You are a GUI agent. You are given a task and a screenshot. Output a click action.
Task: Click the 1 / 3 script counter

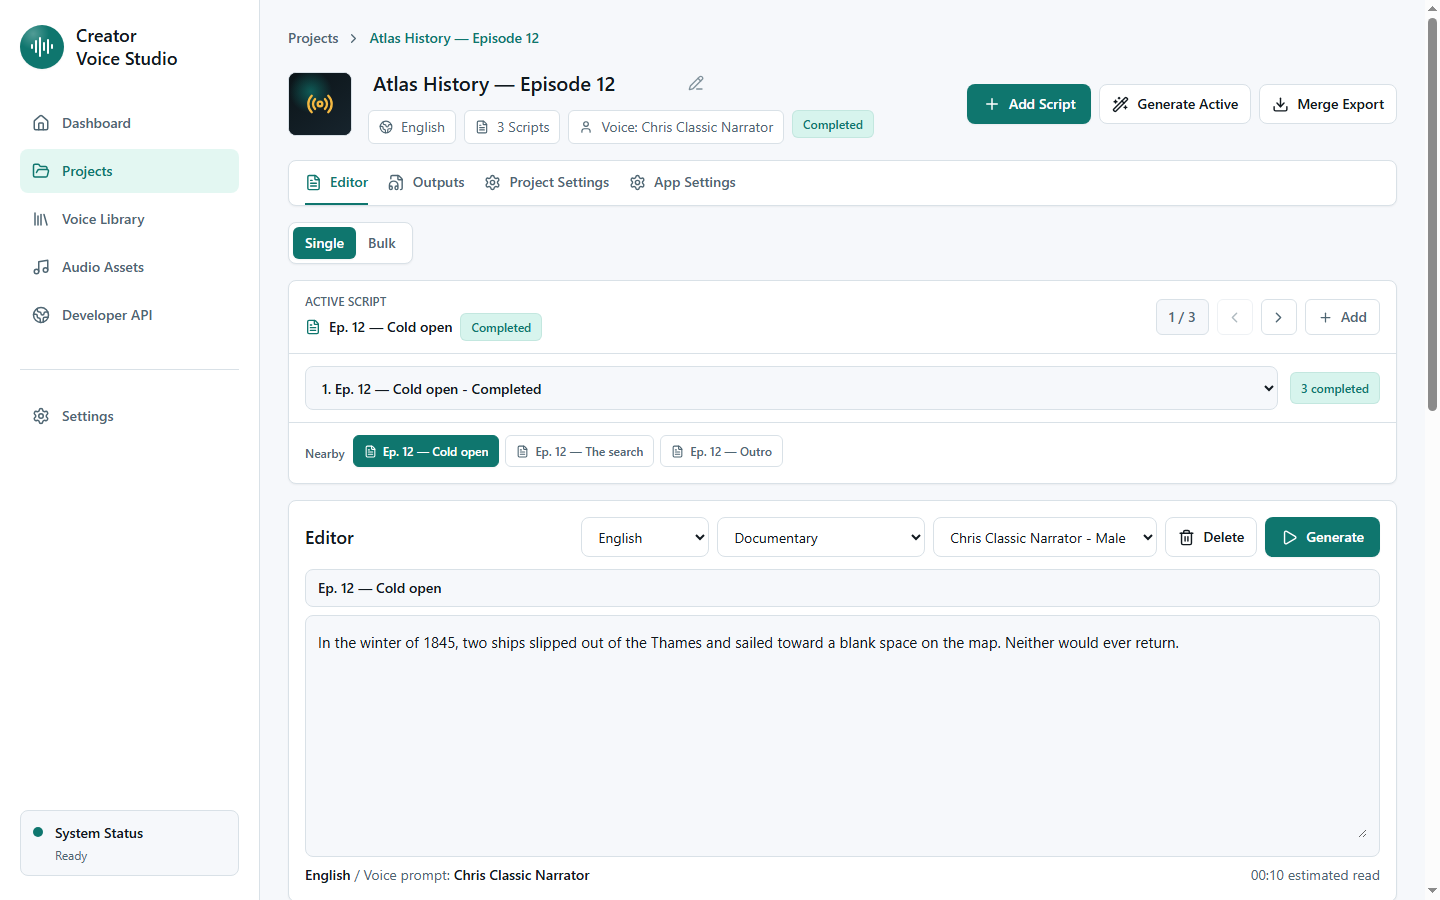point(1182,317)
